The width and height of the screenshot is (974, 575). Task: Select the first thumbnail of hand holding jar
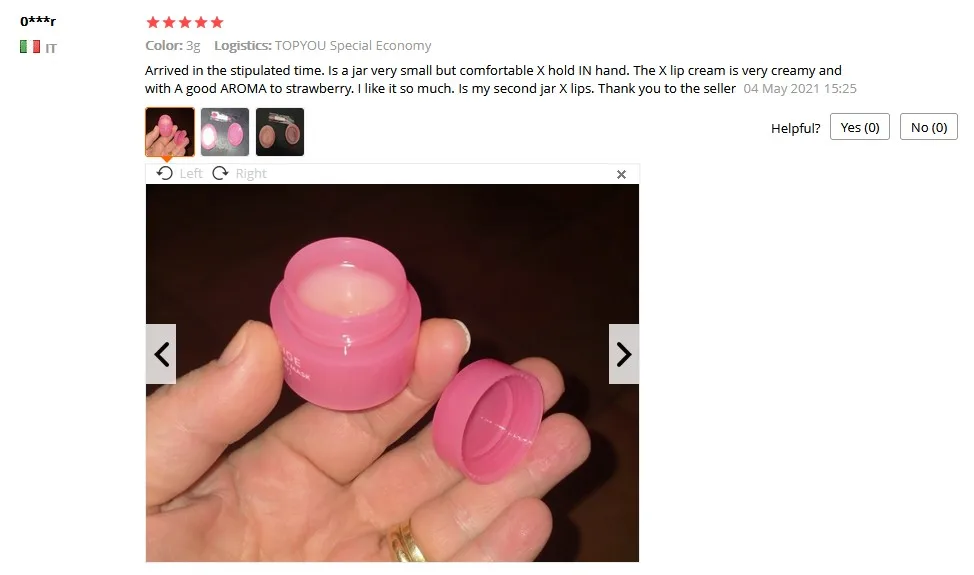[170, 132]
